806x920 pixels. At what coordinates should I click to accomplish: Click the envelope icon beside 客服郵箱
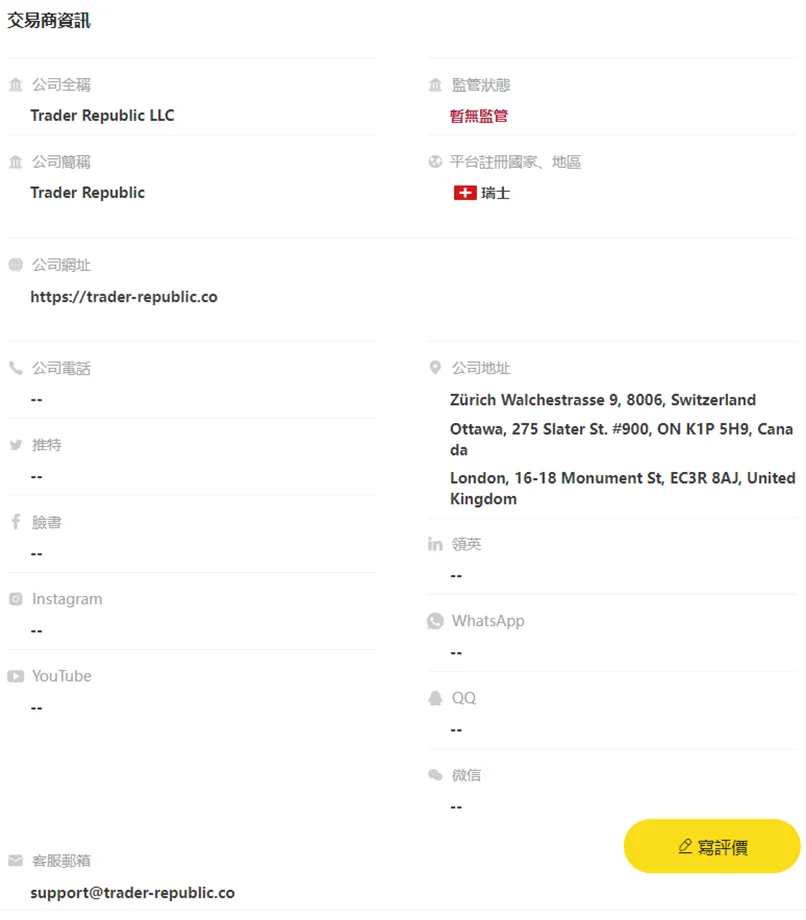16,861
